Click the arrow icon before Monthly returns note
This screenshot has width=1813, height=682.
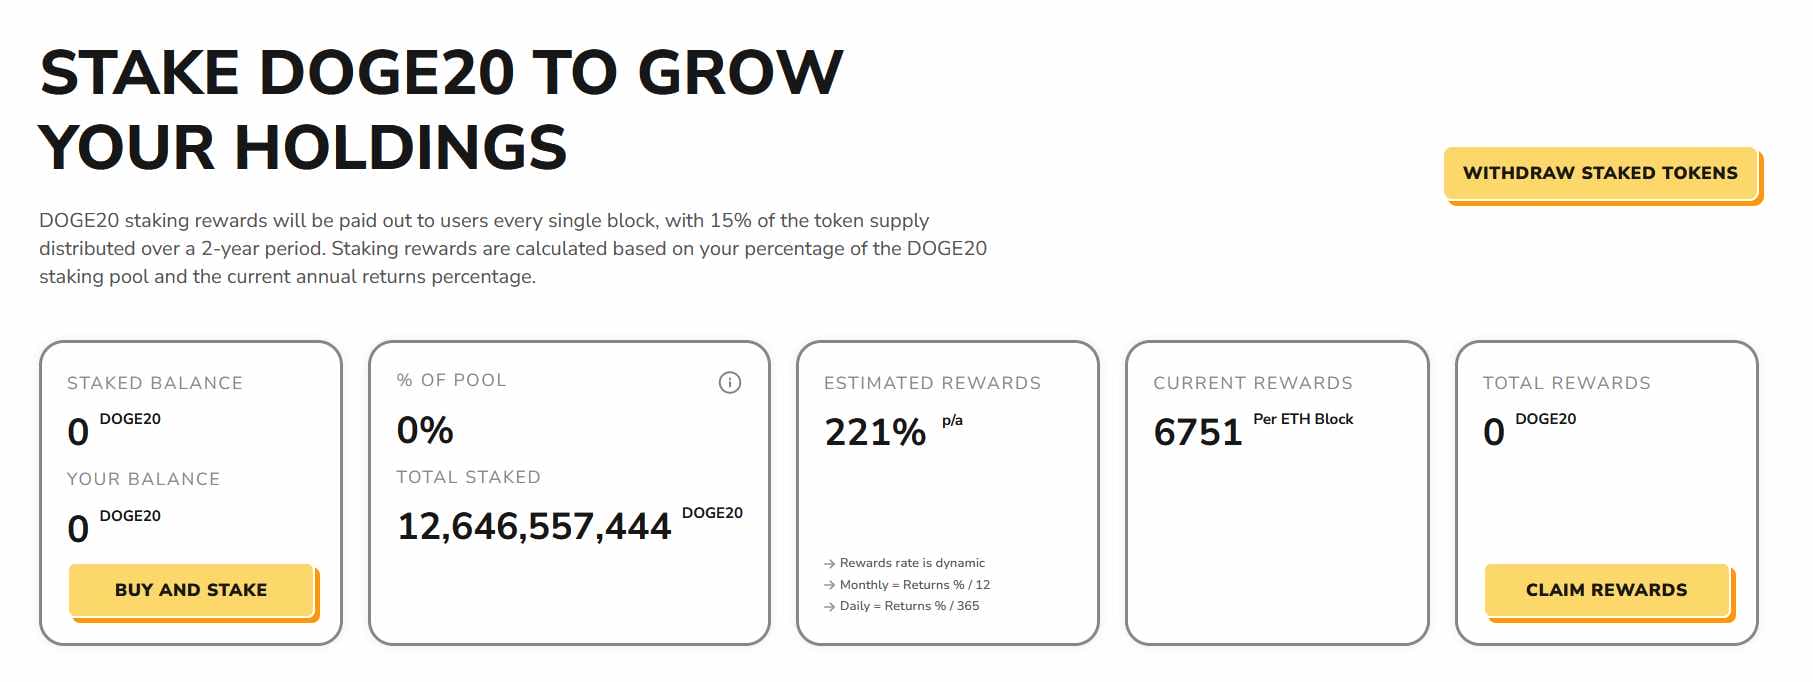[828, 584]
